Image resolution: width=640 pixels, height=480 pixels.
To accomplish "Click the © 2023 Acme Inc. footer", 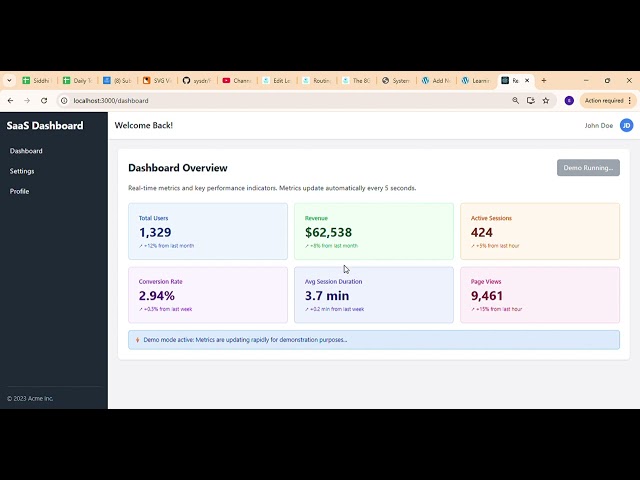I will (30, 398).
